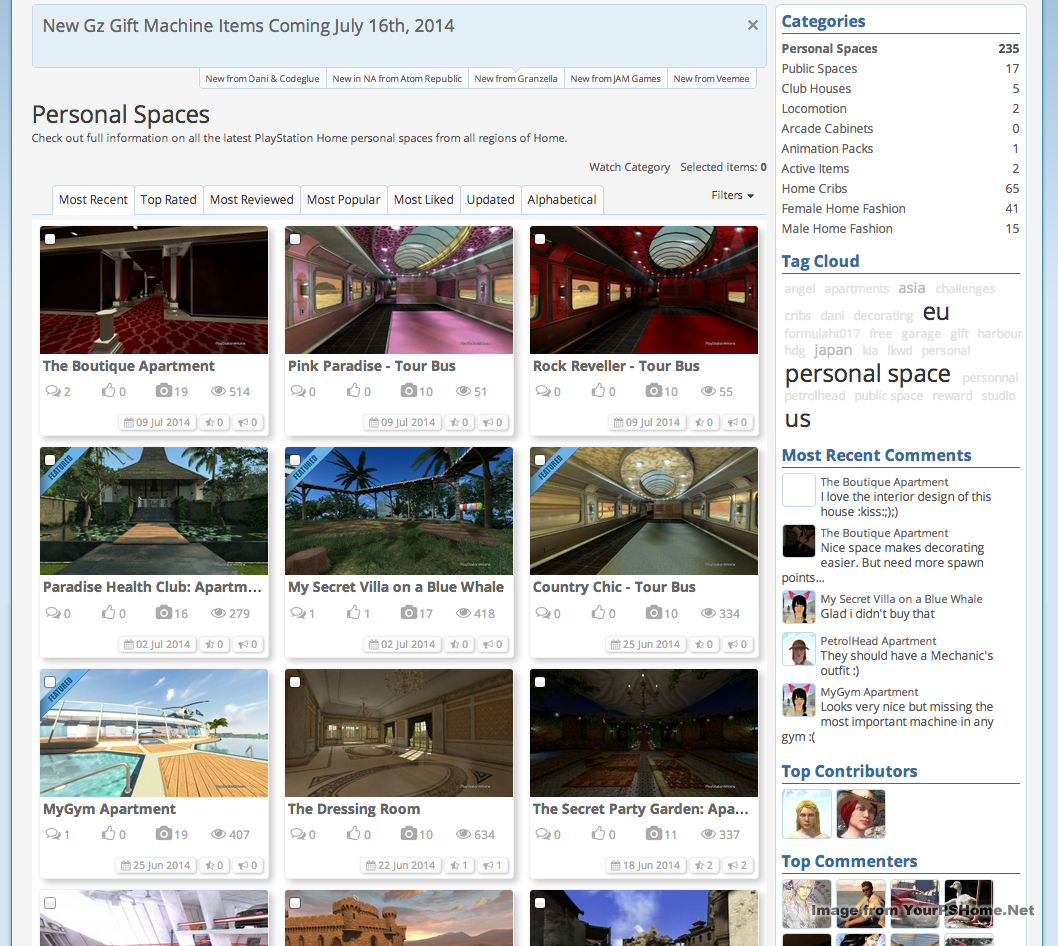Open New in NA from Atom Republic tab
The image size is (1058, 946).
click(x=397, y=78)
